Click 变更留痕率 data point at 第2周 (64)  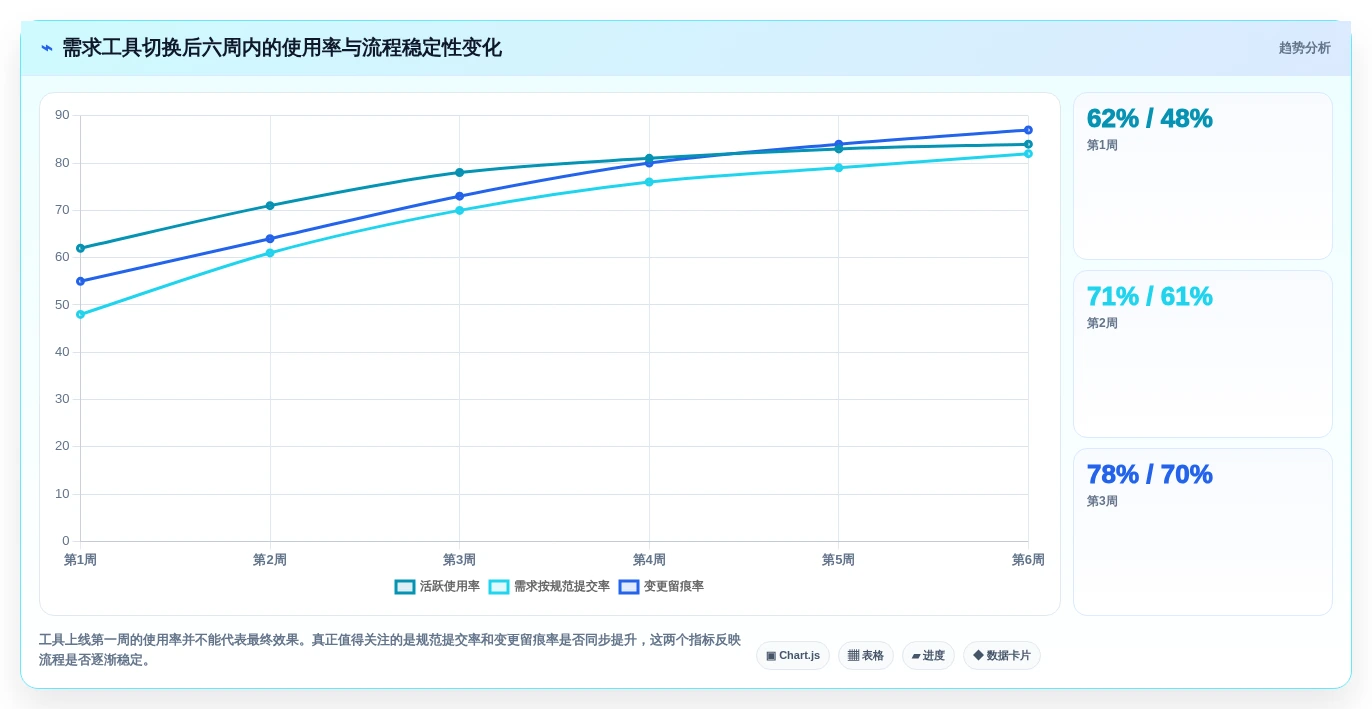pyautogui.click(x=270, y=239)
